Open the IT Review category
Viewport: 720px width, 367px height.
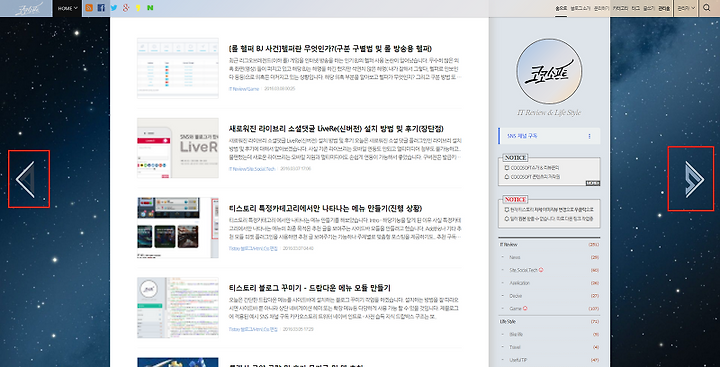(509, 245)
